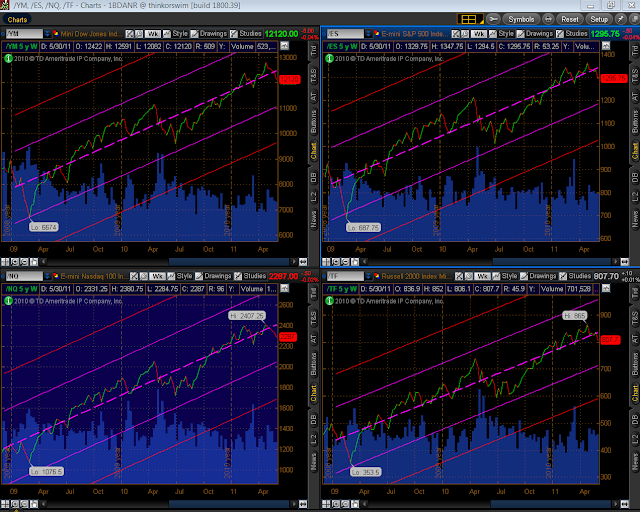Open the L2 side tab on /NQ chart
This screenshot has width=640, height=512.
[313, 439]
